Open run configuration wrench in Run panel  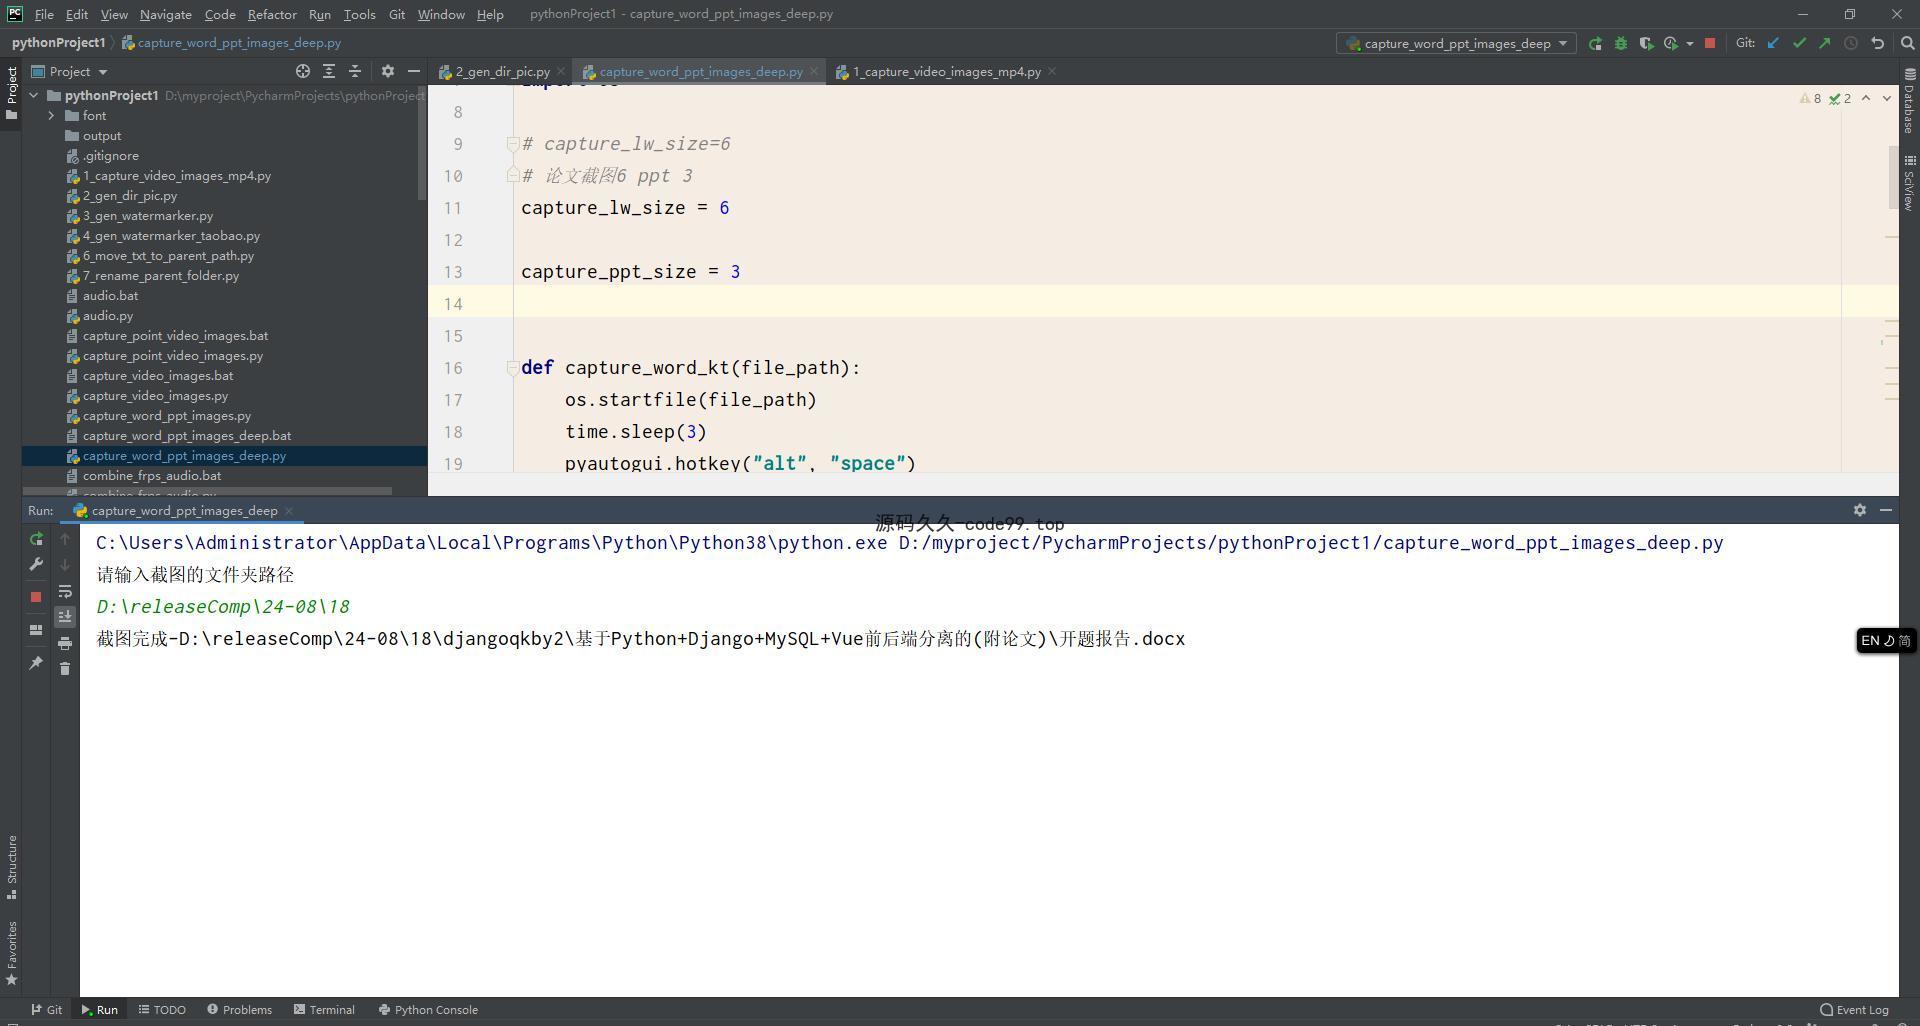point(36,565)
